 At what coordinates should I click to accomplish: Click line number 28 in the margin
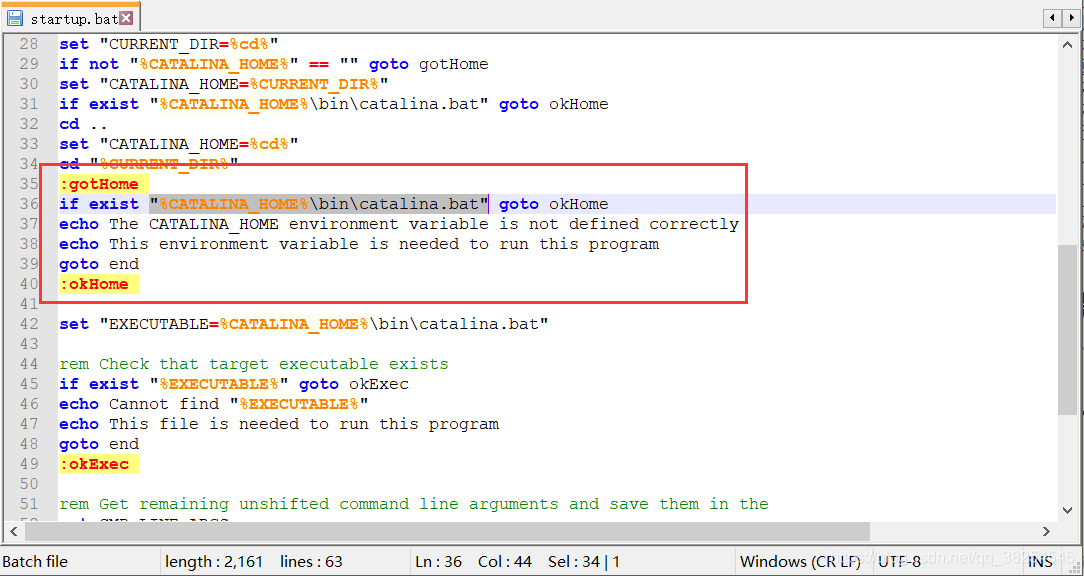[x=29, y=44]
